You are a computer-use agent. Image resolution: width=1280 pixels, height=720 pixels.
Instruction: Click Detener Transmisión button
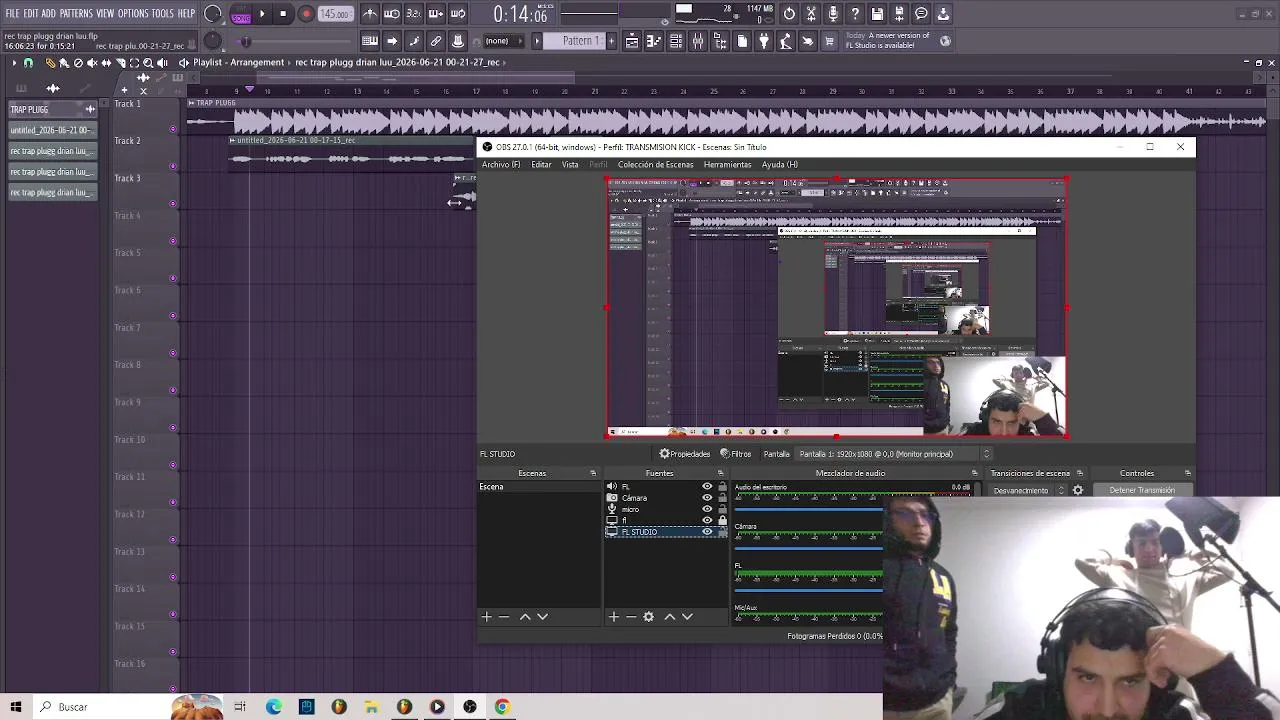[1142, 491]
